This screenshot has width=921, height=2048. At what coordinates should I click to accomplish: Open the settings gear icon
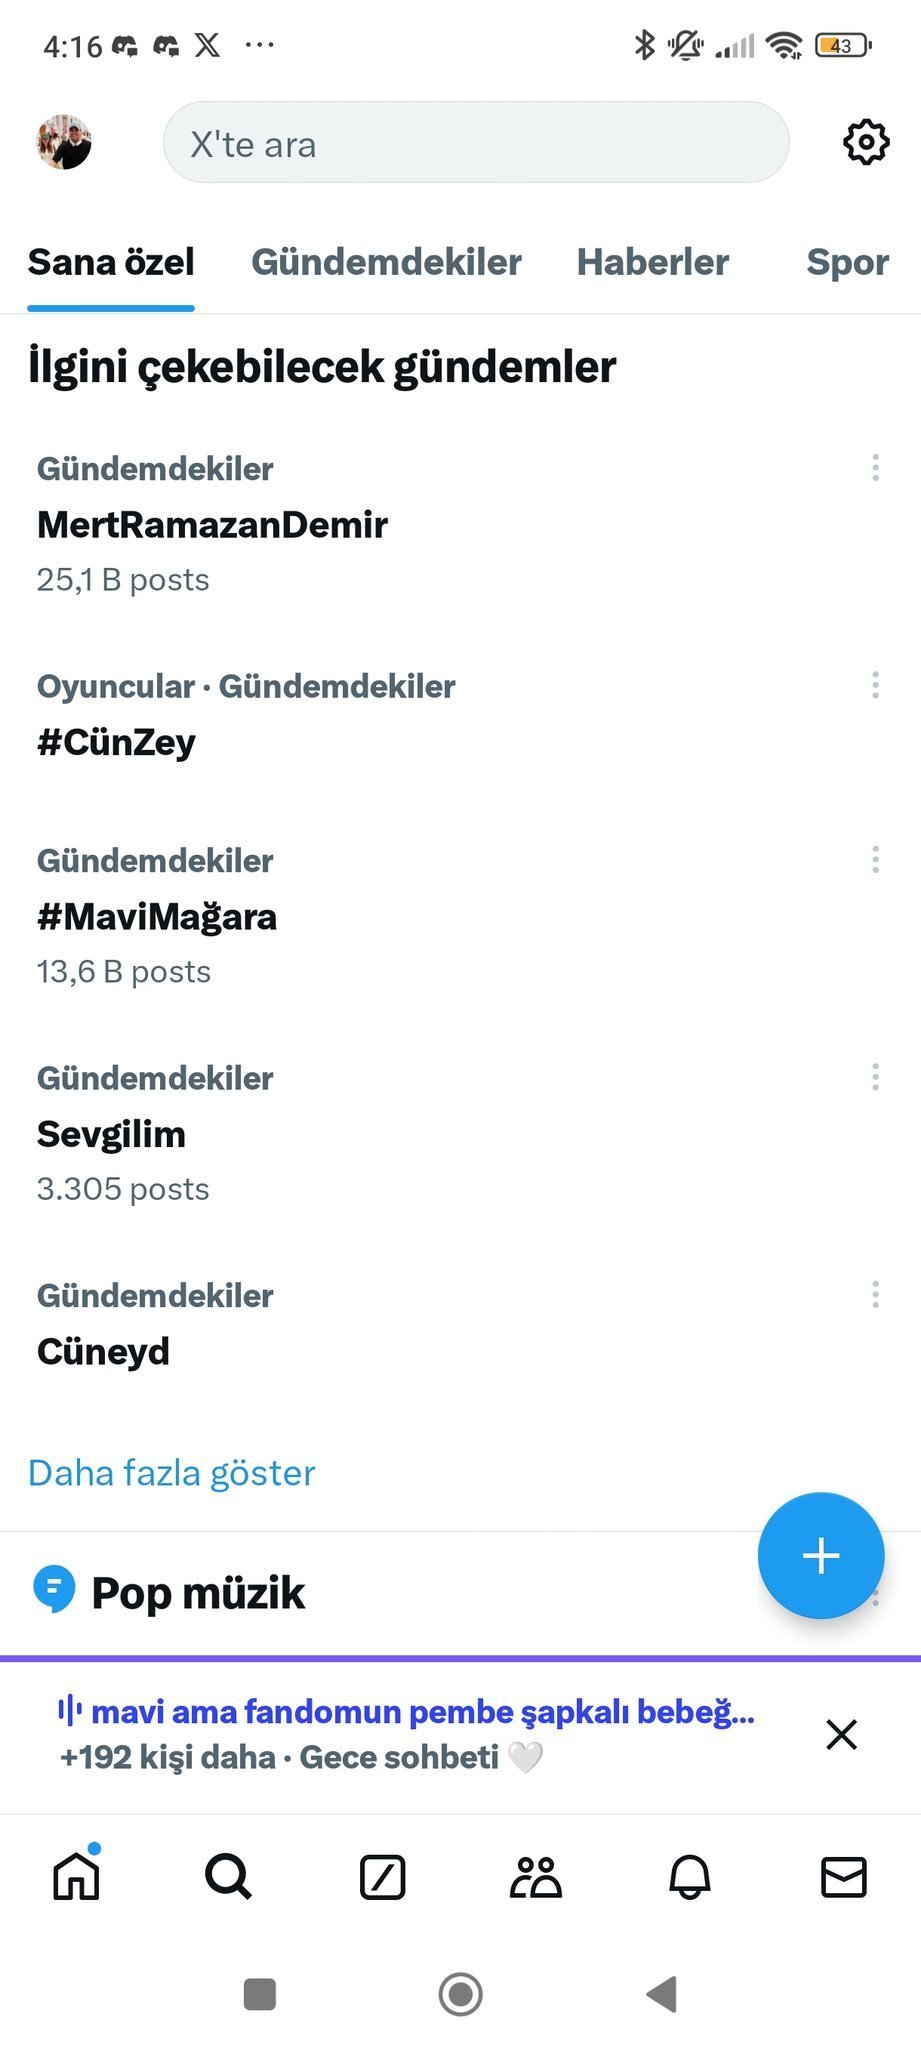[x=865, y=142]
